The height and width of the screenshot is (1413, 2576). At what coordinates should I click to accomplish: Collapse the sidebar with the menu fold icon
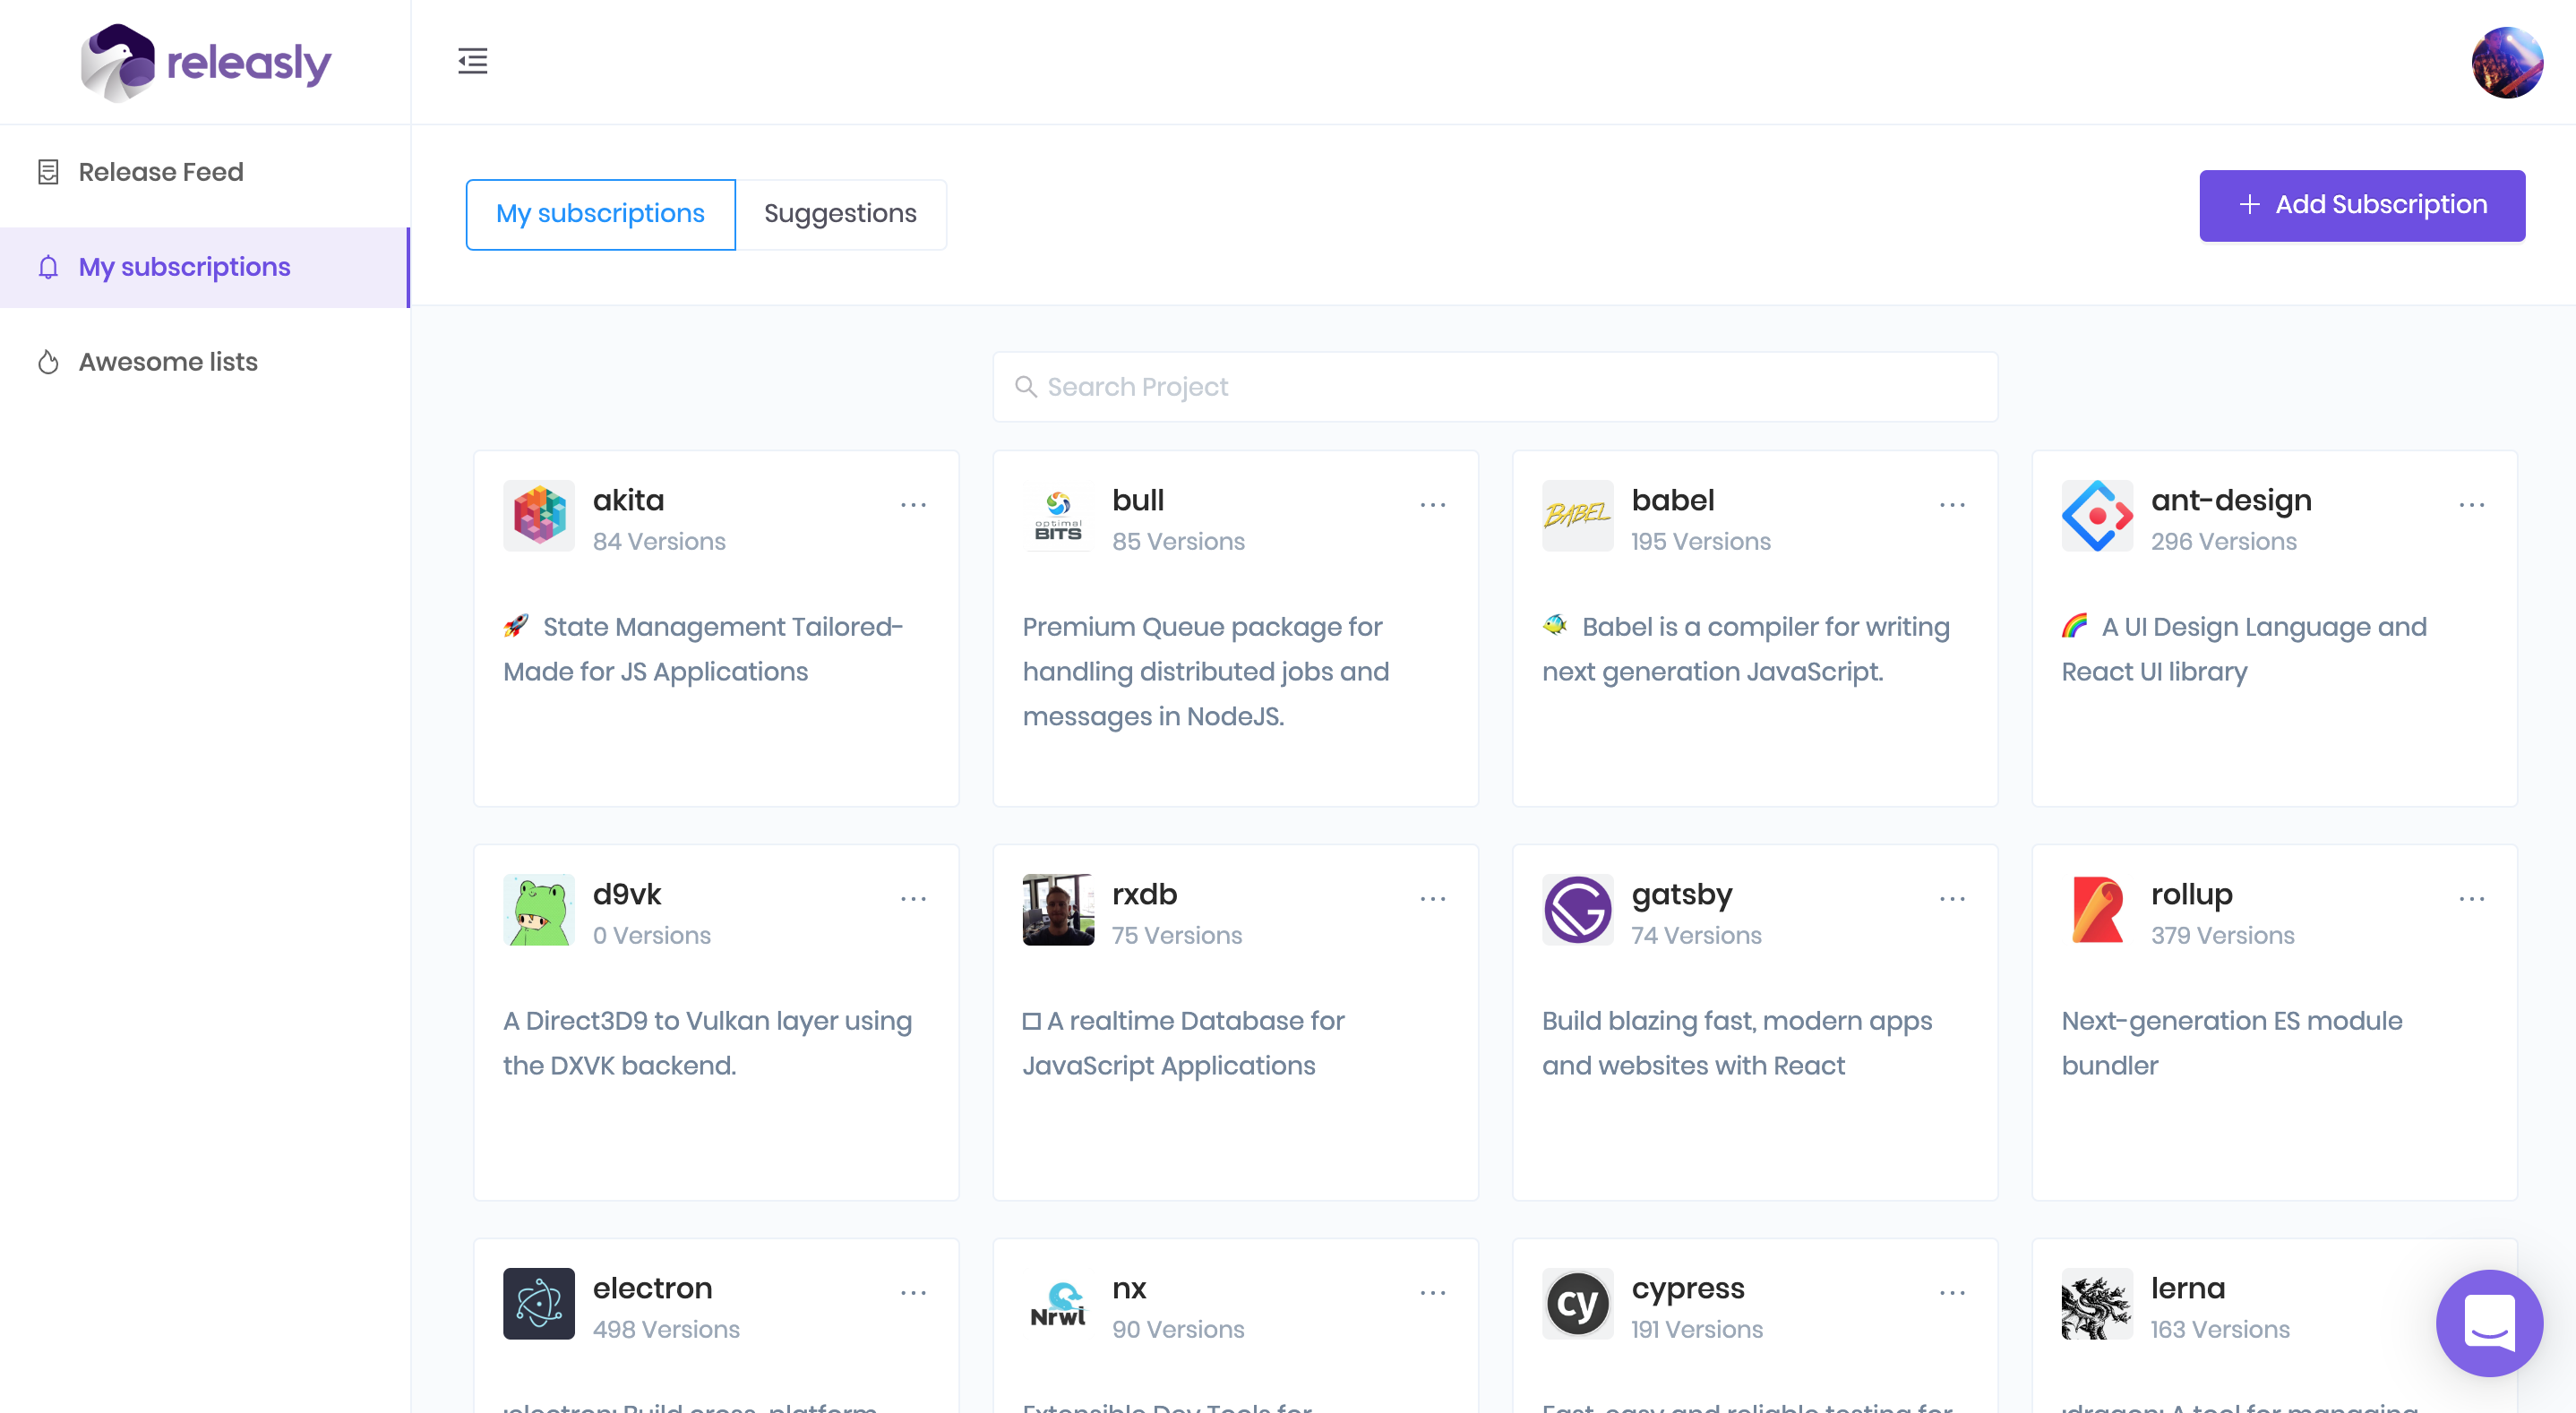click(x=472, y=61)
